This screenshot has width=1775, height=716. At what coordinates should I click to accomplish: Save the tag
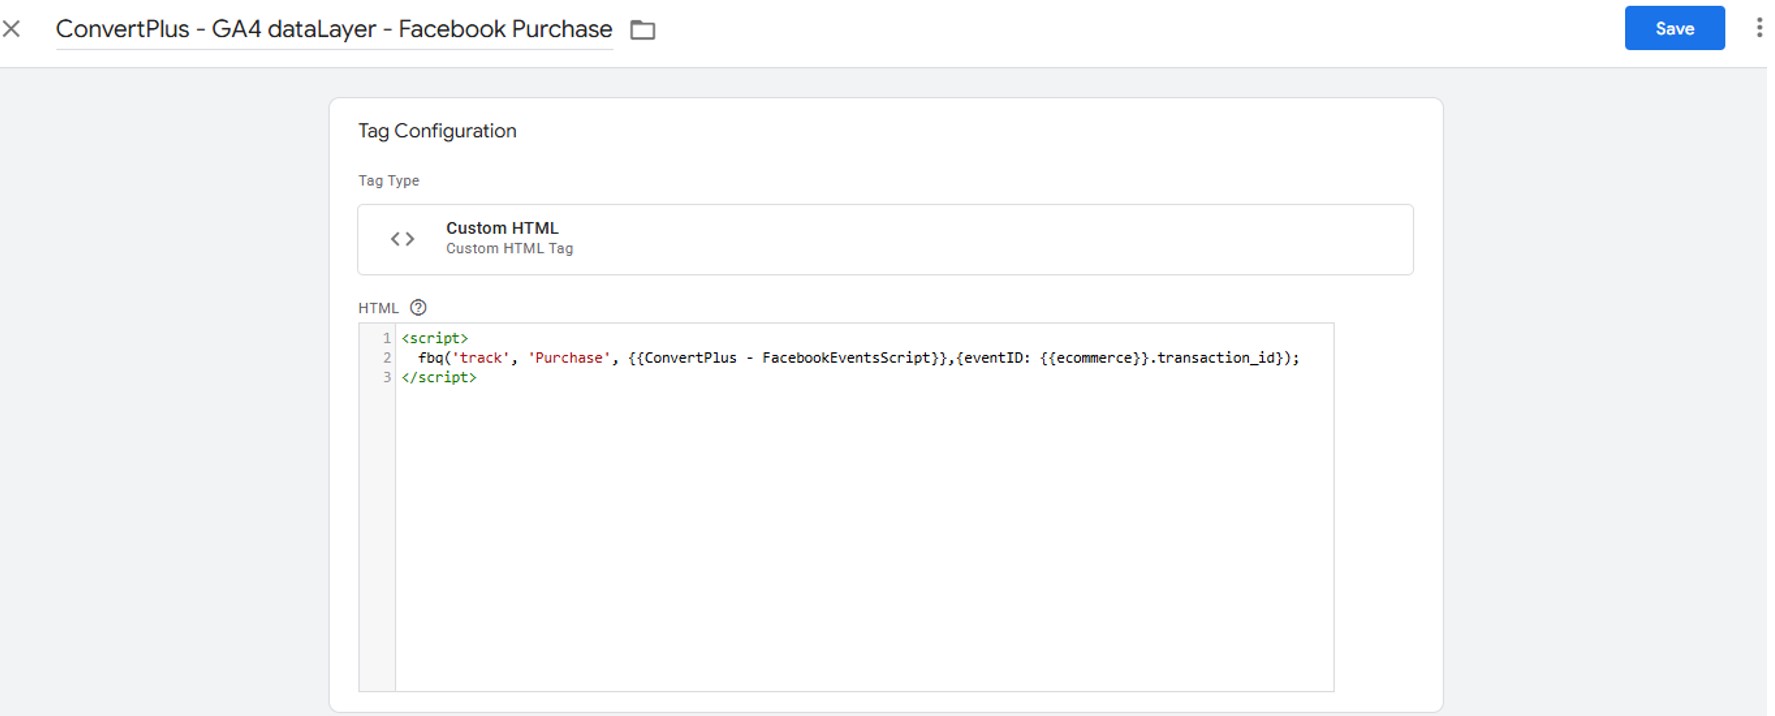(x=1674, y=28)
